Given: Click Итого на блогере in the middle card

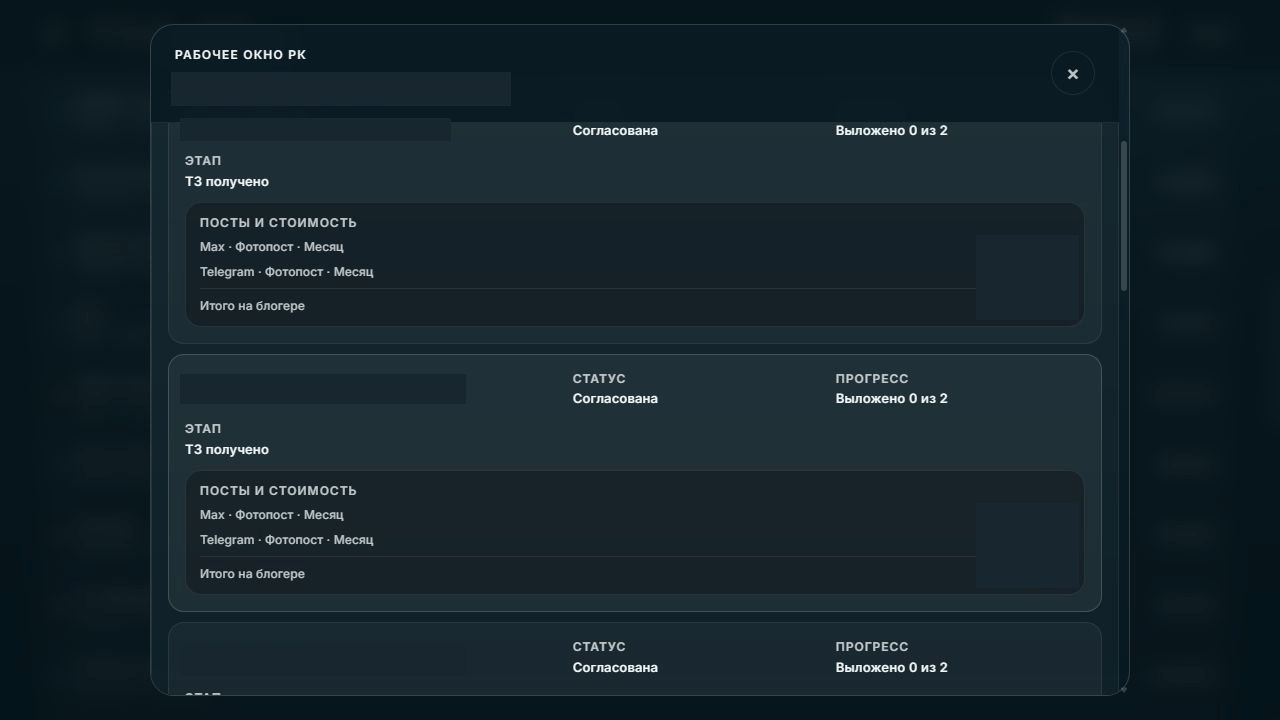Looking at the screenshot, I should [x=252, y=574].
